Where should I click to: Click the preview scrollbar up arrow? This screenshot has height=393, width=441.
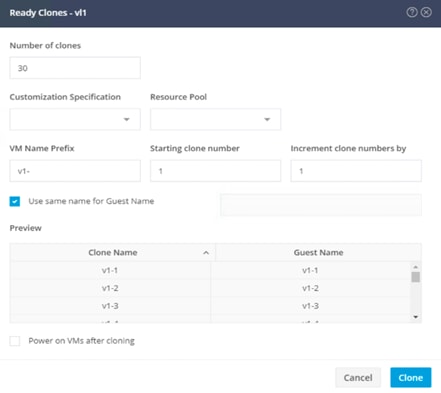pyautogui.click(x=415, y=267)
